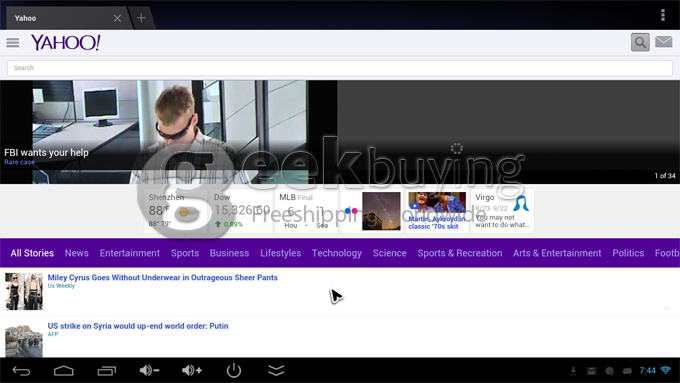The image size is (680, 383).
Task: Click the 7:44 clock
Action: [x=647, y=370]
